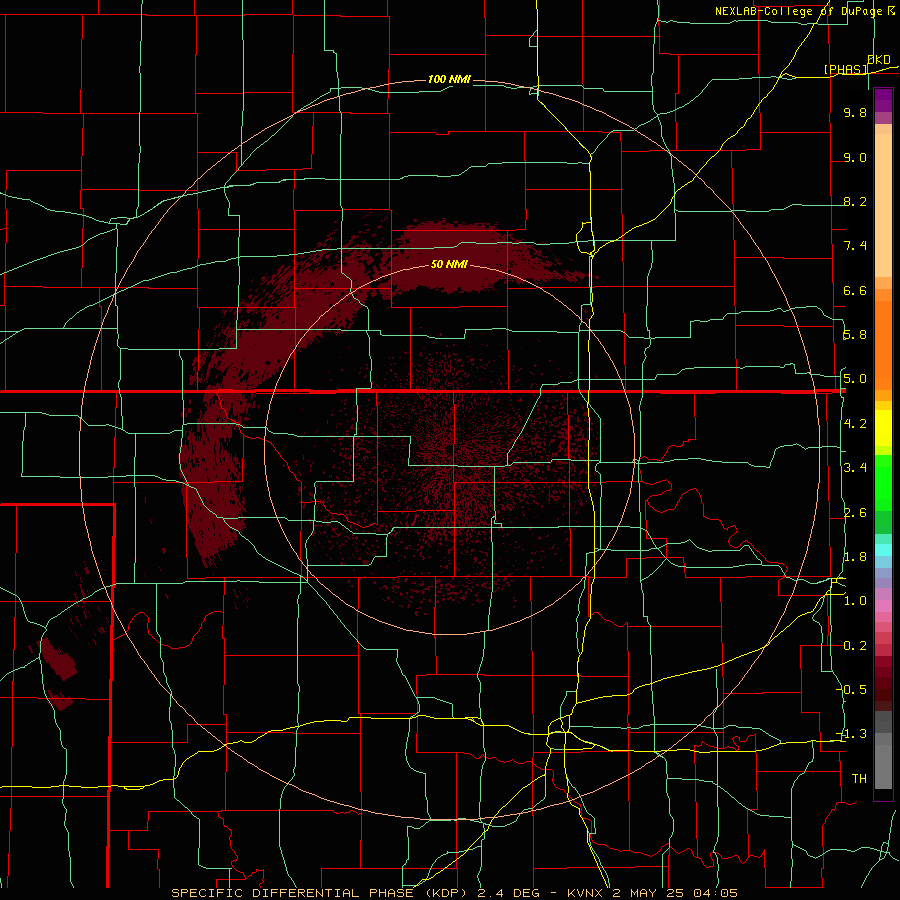The image size is (900, 900).
Task: Click "2 MAY 25" date in the caption
Action: point(649,893)
